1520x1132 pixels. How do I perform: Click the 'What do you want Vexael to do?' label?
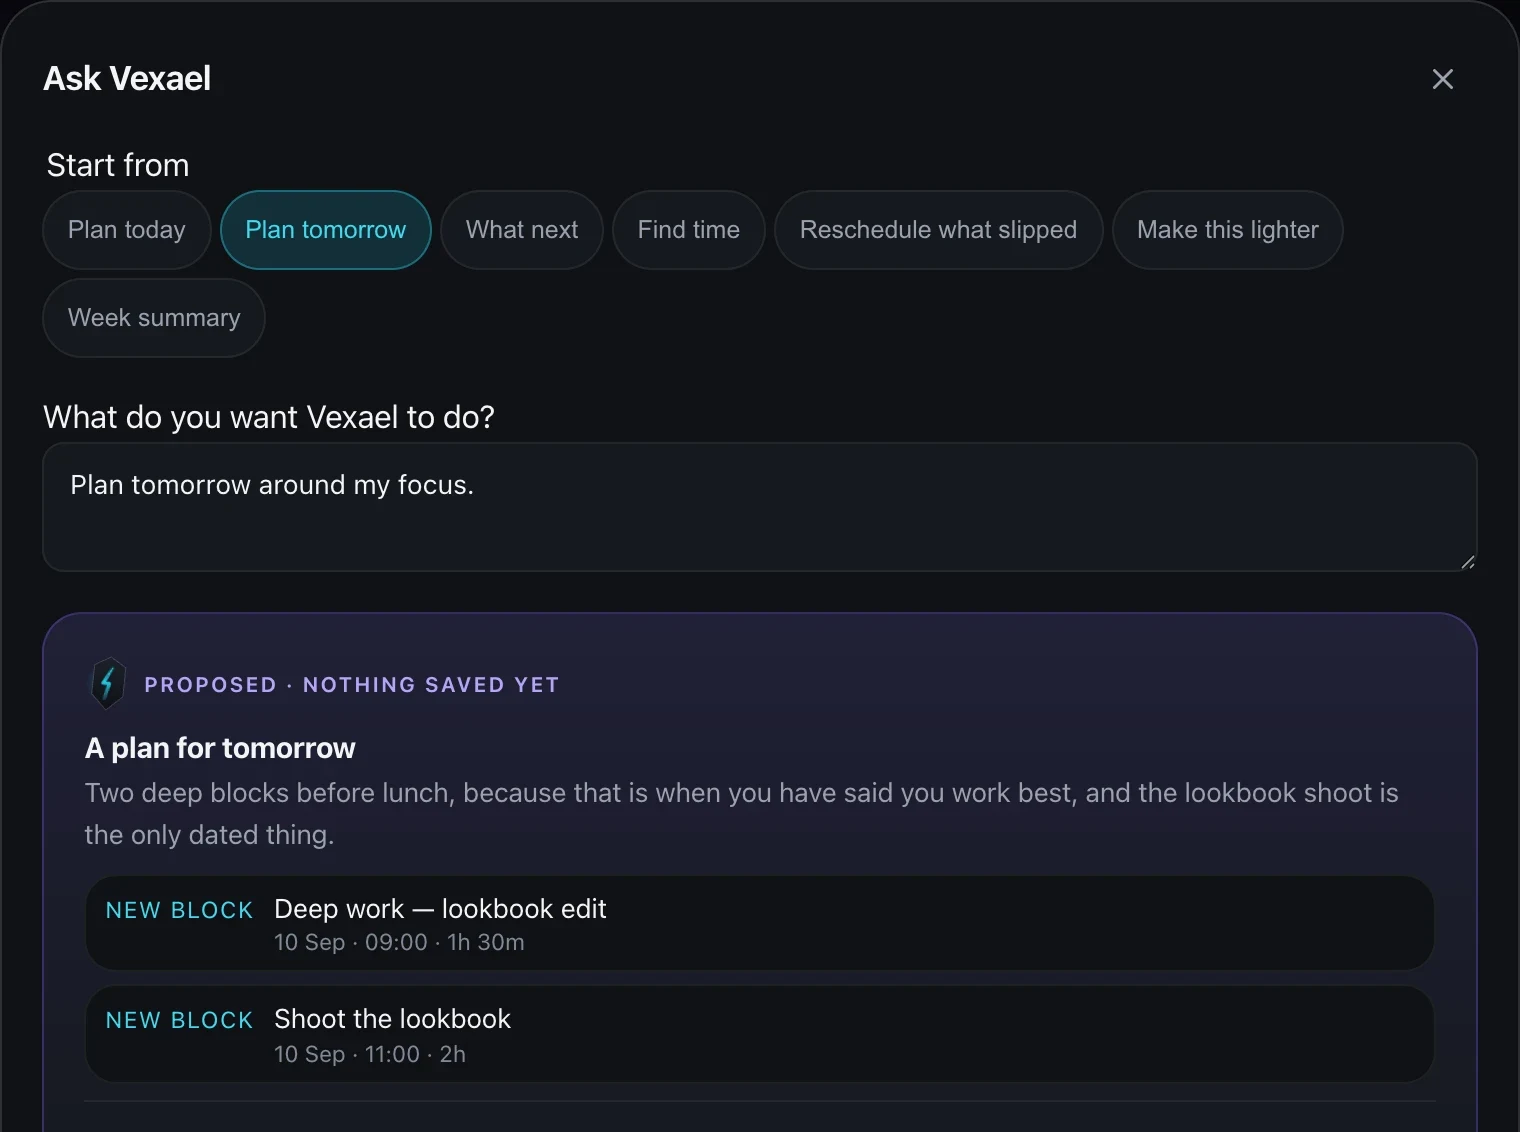pyautogui.click(x=269, y=417)
